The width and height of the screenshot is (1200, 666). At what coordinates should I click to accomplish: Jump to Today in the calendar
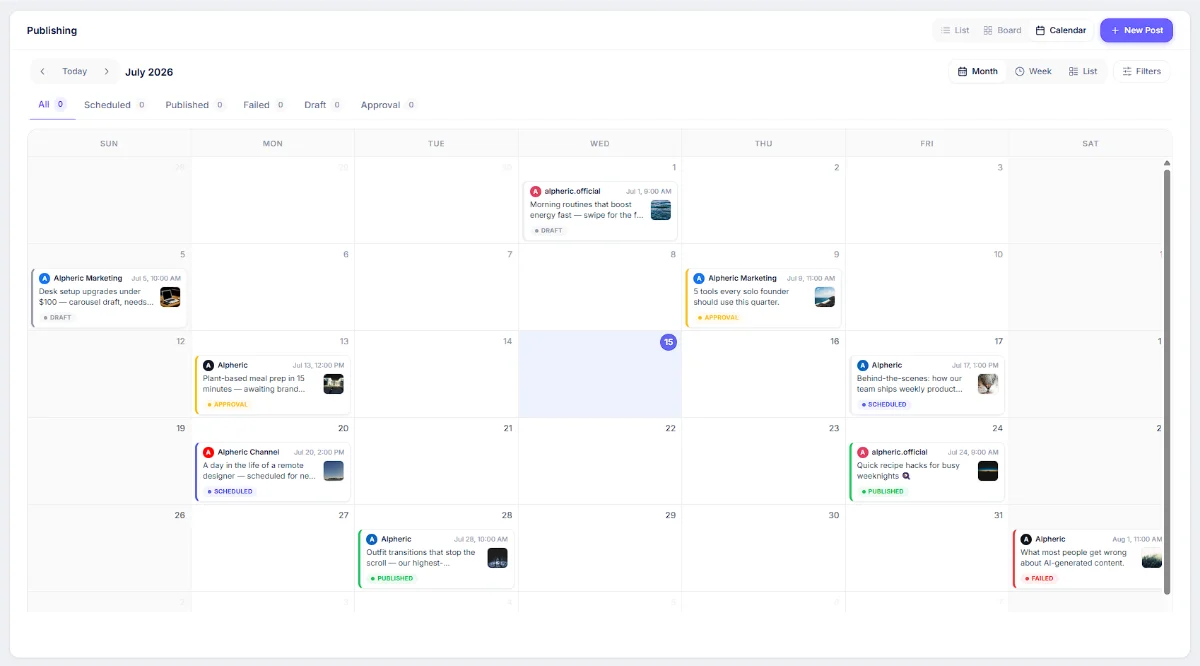pos(74,71)
